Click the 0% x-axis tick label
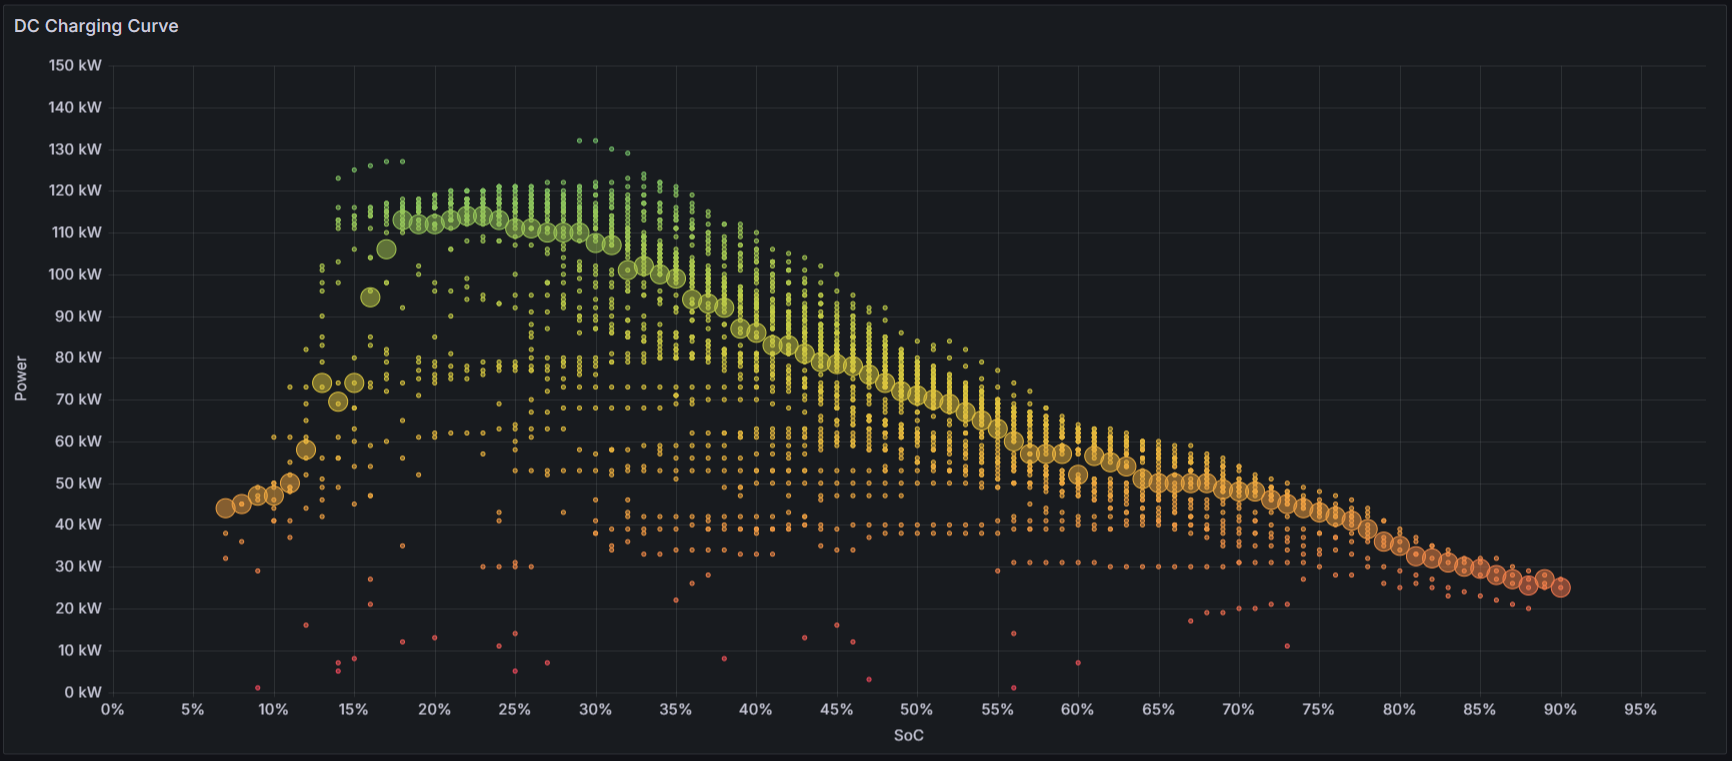The height and width of the screenshot is (761, 1732). point(112,709)
